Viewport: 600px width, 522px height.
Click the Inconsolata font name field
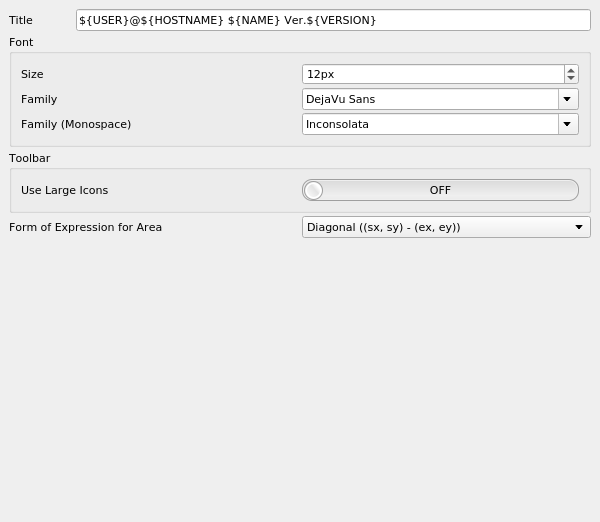click(x=430, y=124)
